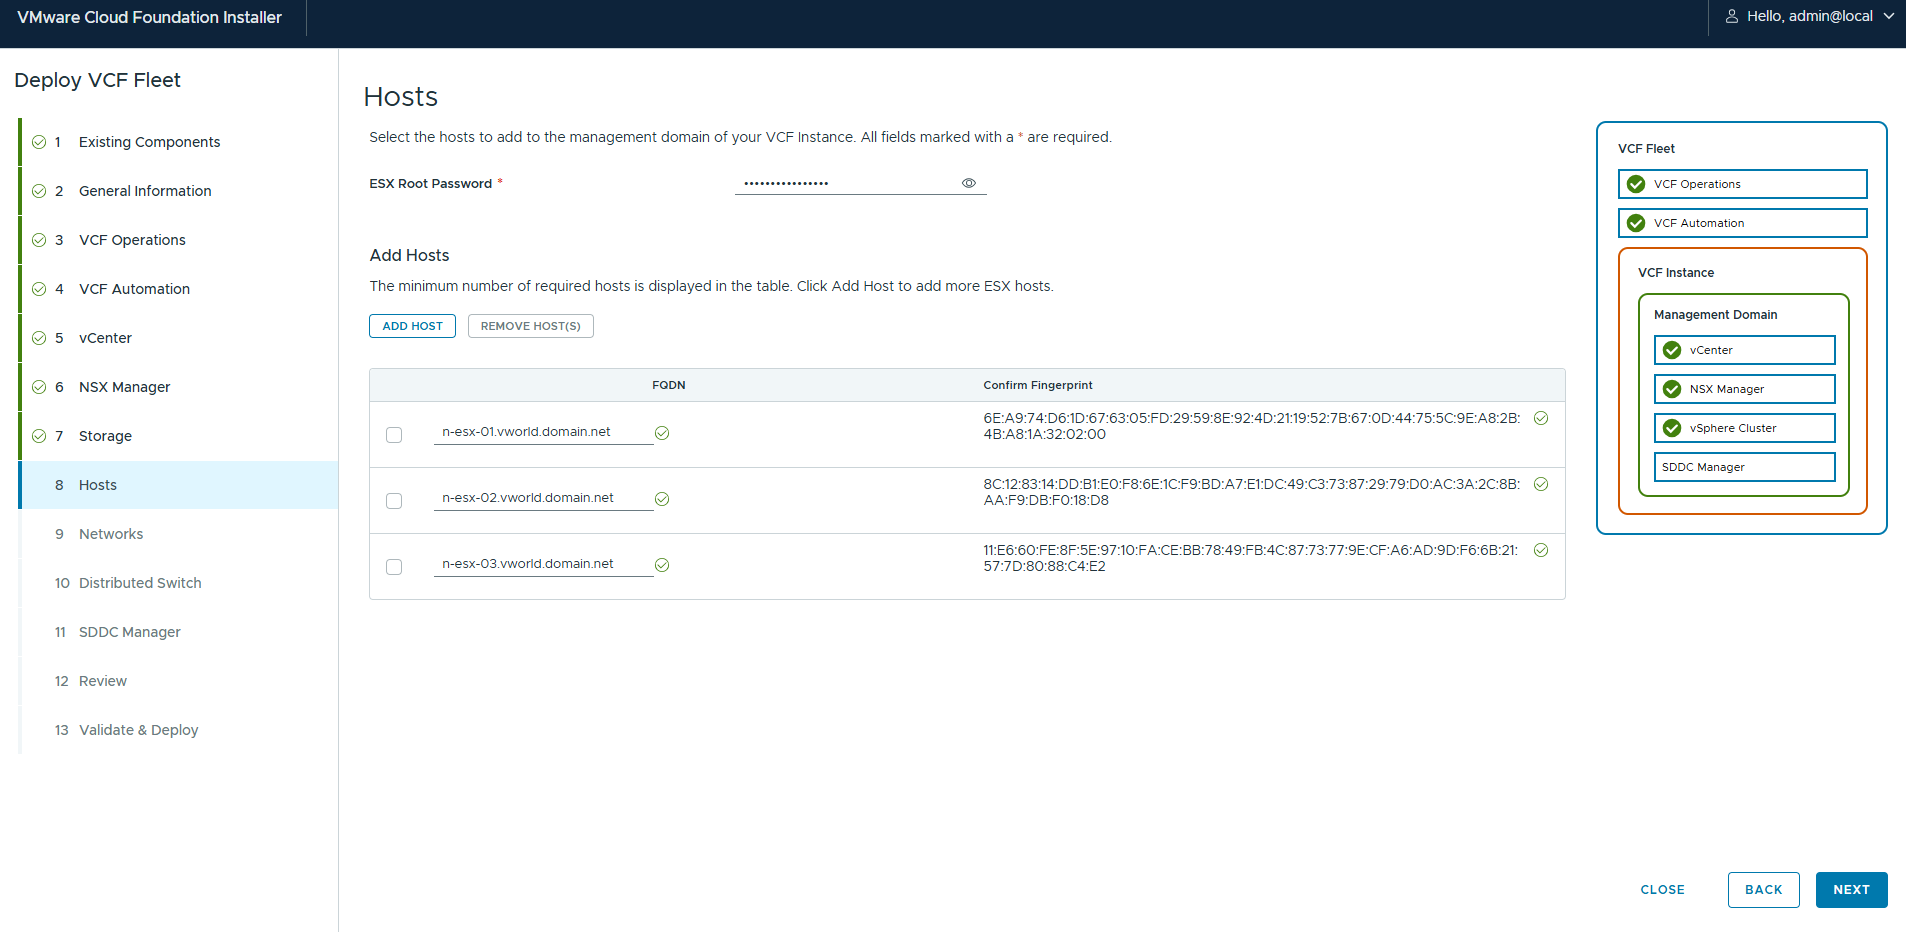The height and width of the screenshot is (932, 1906).
Task: Click validation checkmark next to n-esx-01 FQDN
Action: point(662,433)
